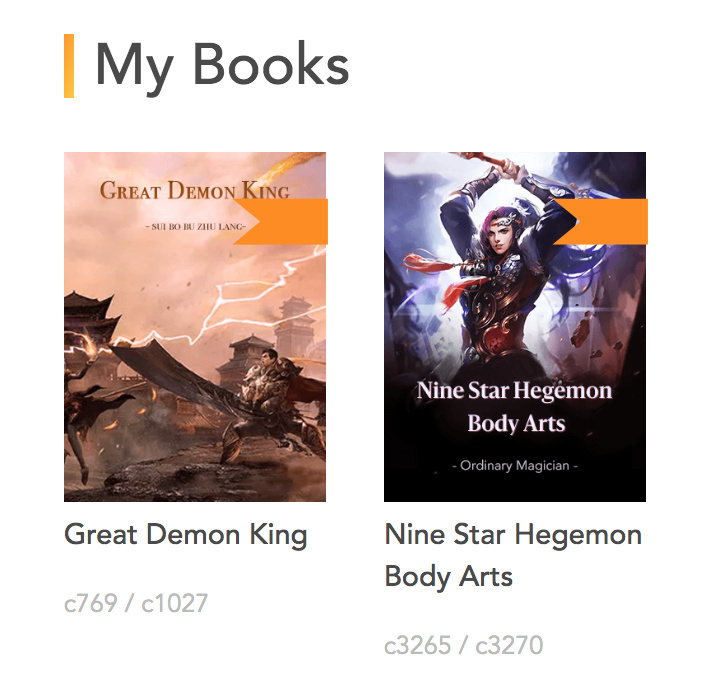Open current chapter c769 of Great Demon King
The width and height of the screenshot is (712, 700).
[91, 603]
